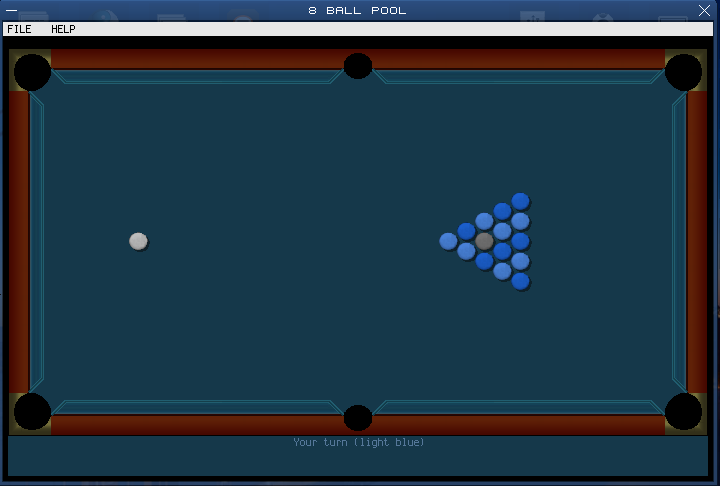Screen dimensions: 720x486
Task: Click the top-right corner pocket
Action: coord(683,72)
